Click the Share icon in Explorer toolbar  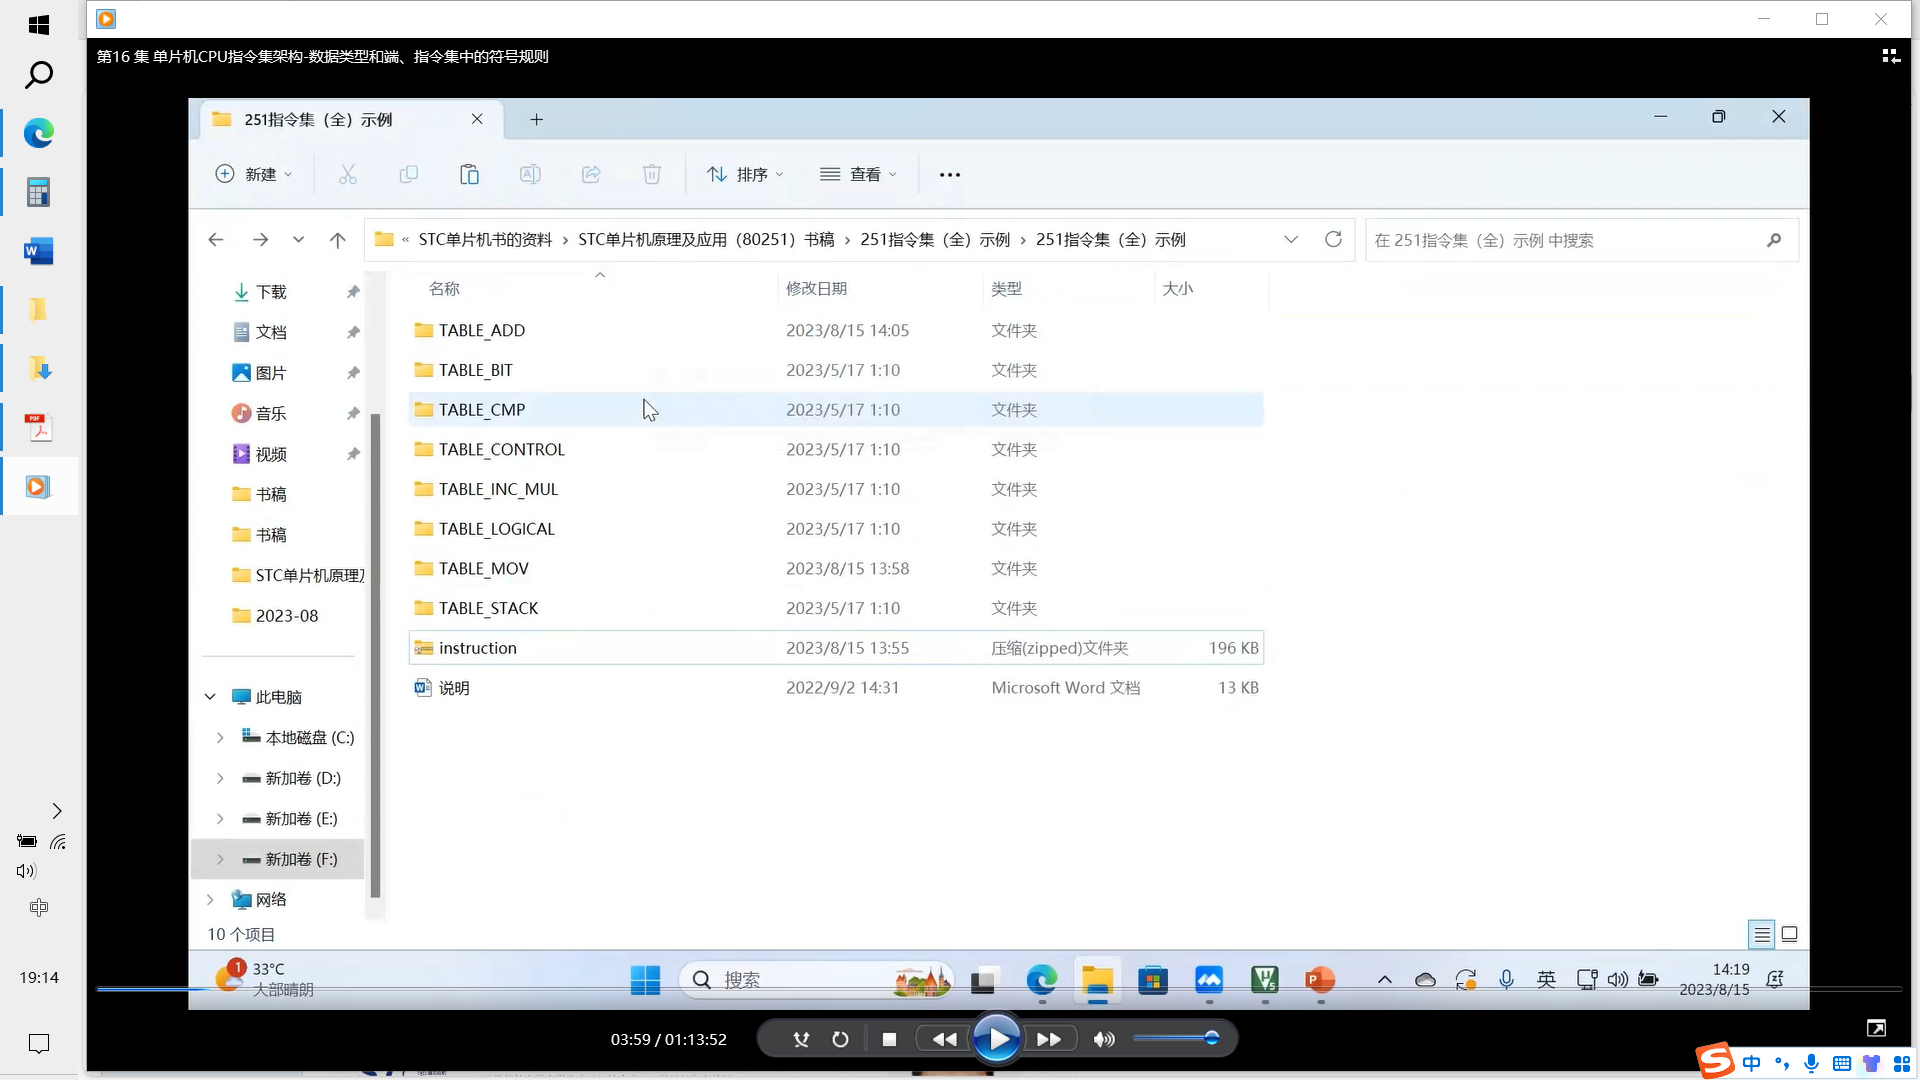pos(591,174)
